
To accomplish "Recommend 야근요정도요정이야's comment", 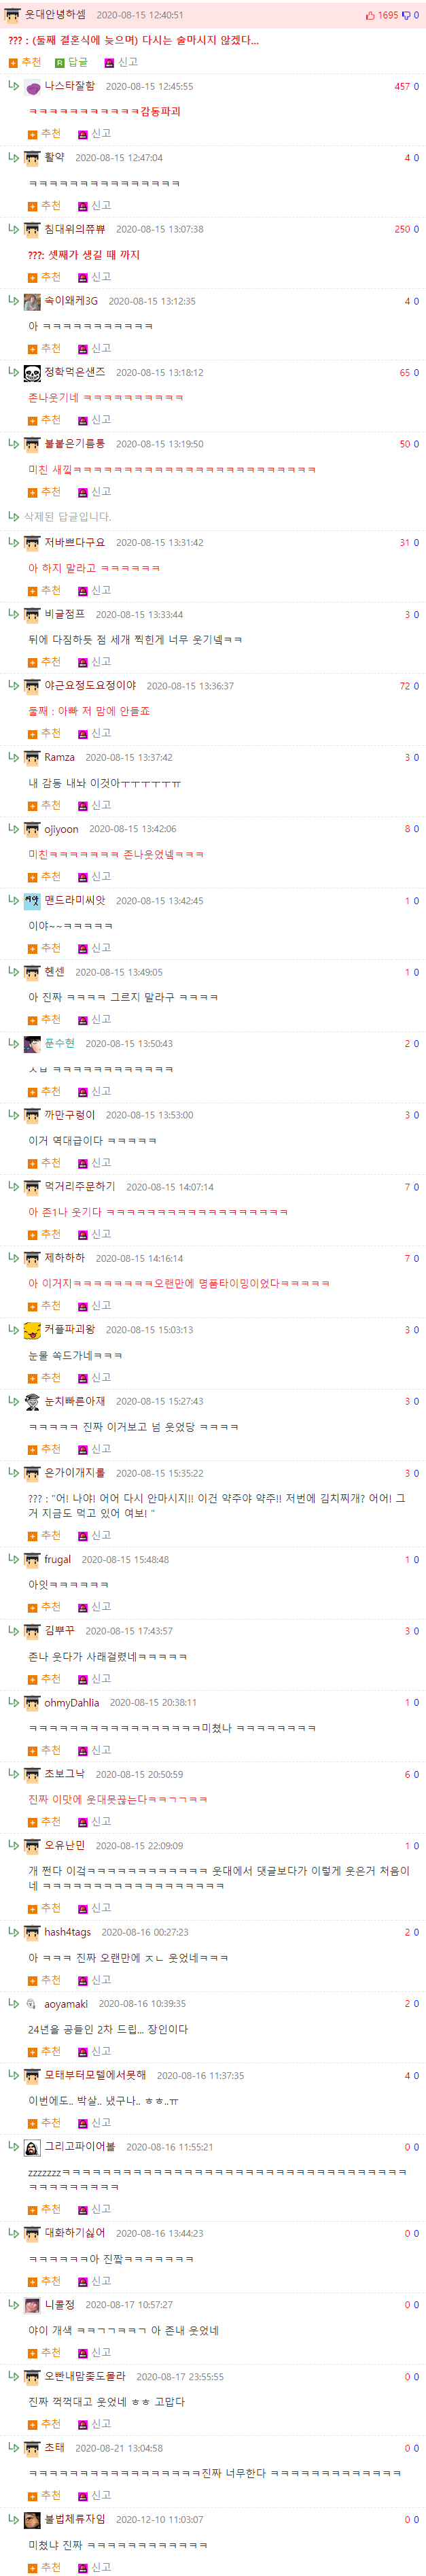I will (x=44, y=733).
